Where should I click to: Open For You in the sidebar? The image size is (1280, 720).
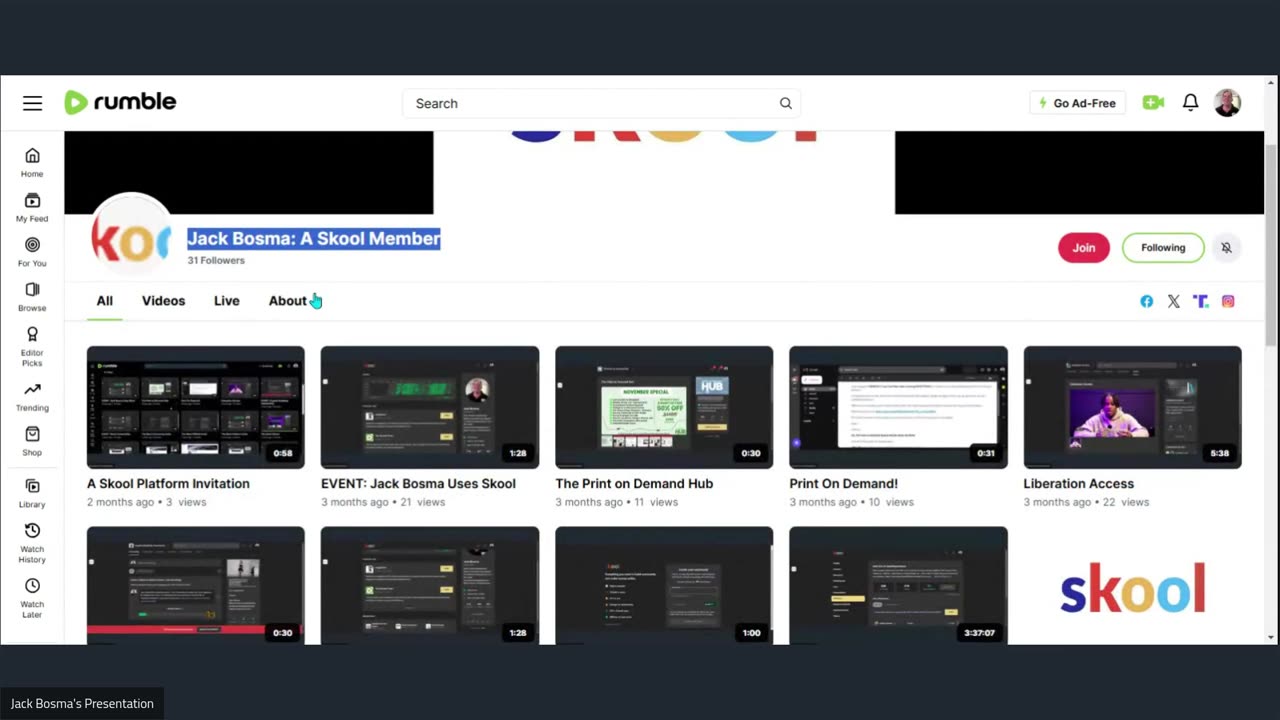(32, 252)
